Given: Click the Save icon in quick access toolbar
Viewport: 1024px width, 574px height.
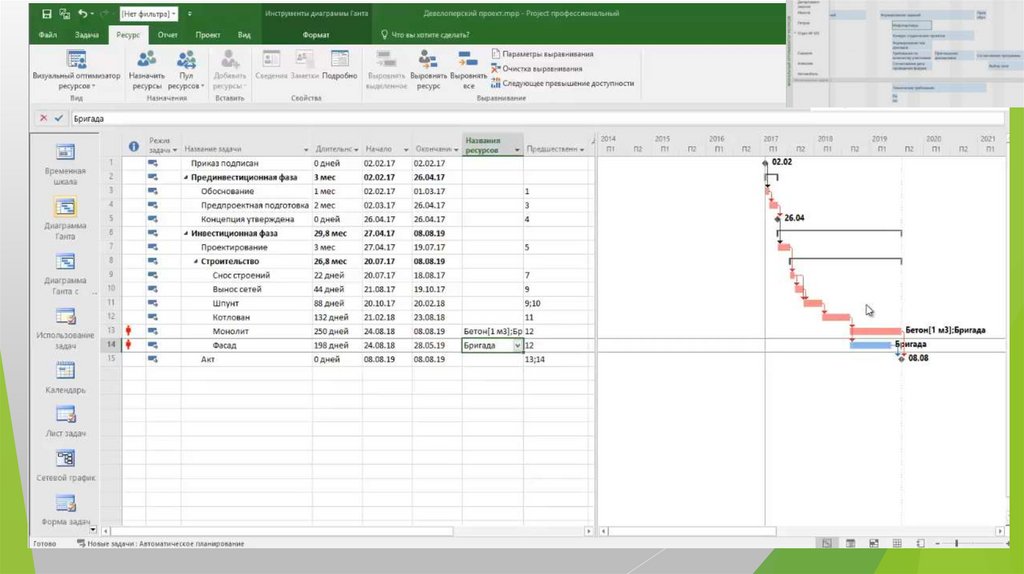Looking at the screenshot, I should (x=46, y=13).
